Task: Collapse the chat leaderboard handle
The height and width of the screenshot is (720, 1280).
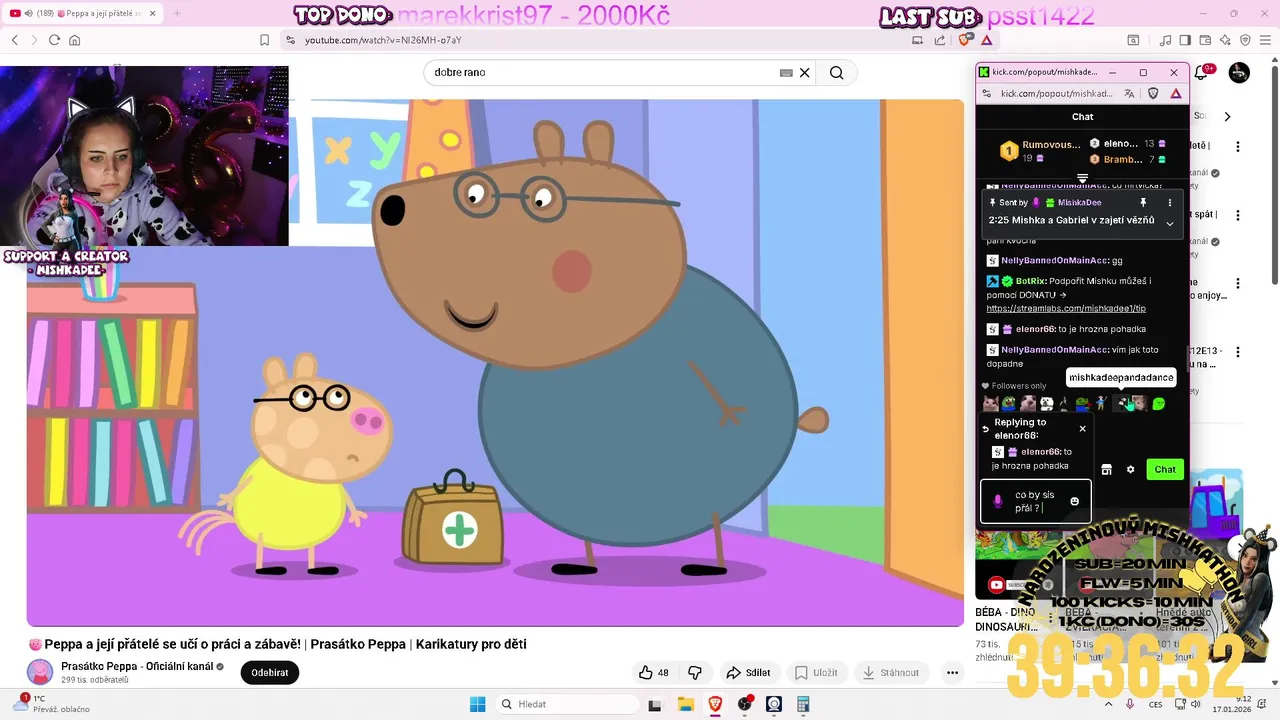Action: 1082,179
